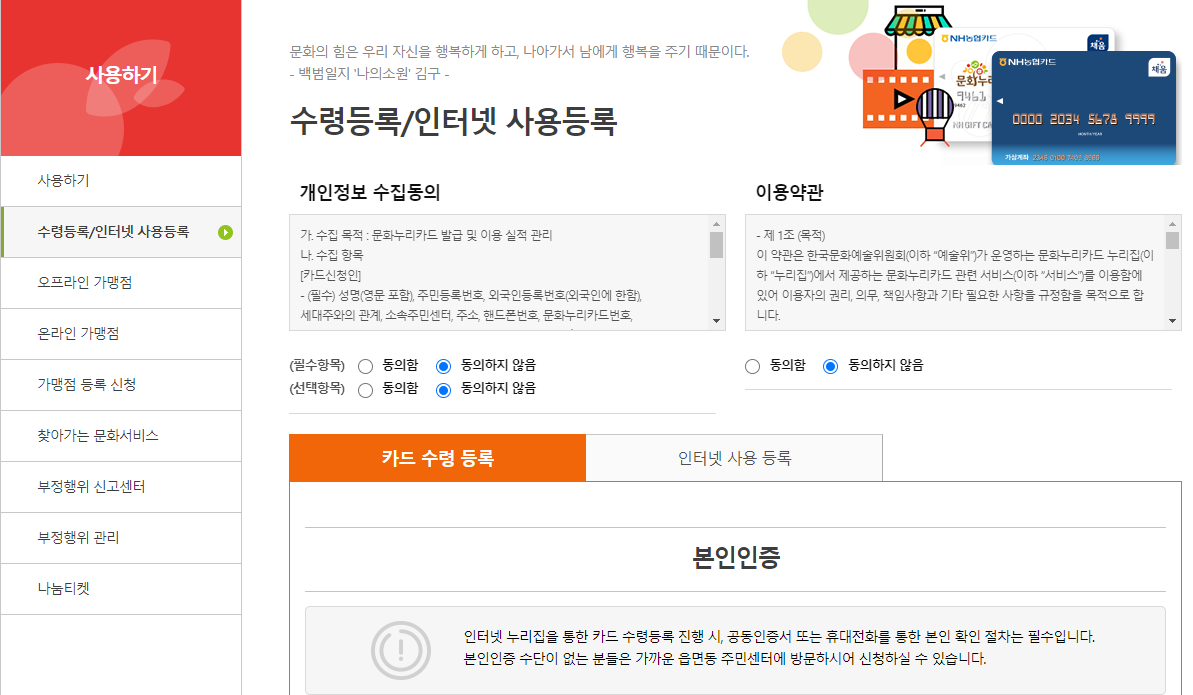
Task: Click '제 1조 (목적)' text in 이용약관
Action: [791, 235]
